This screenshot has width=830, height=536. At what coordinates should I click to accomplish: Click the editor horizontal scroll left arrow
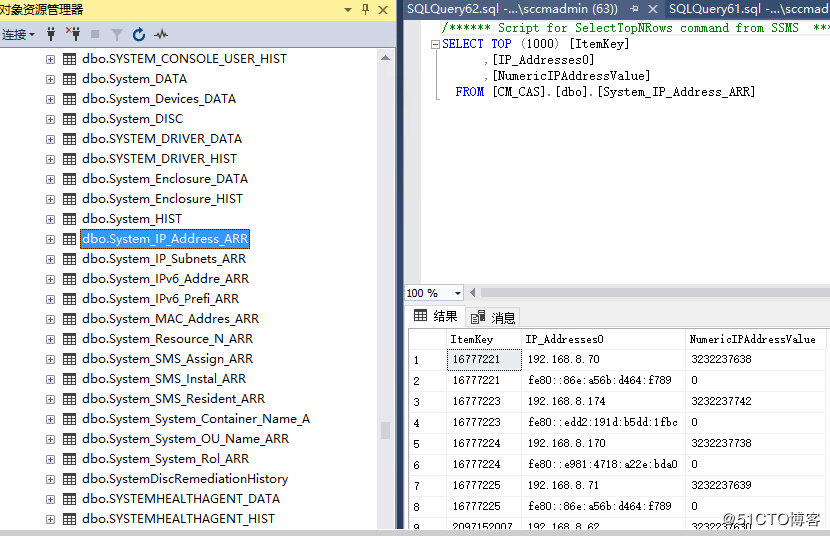pyautogui.click(x=473, y=293)
